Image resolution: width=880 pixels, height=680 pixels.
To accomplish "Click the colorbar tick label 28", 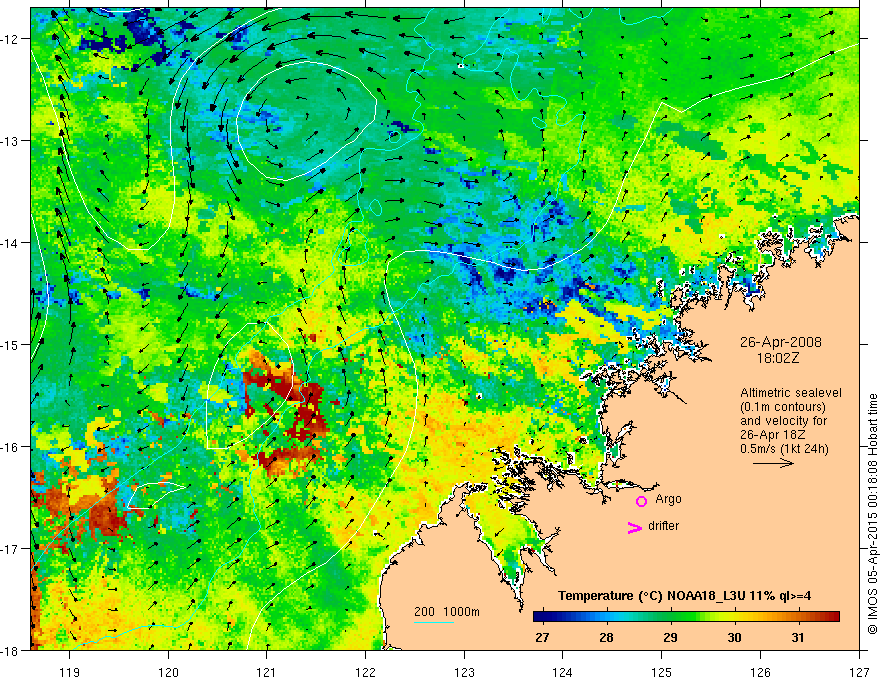I will (606, 637).
